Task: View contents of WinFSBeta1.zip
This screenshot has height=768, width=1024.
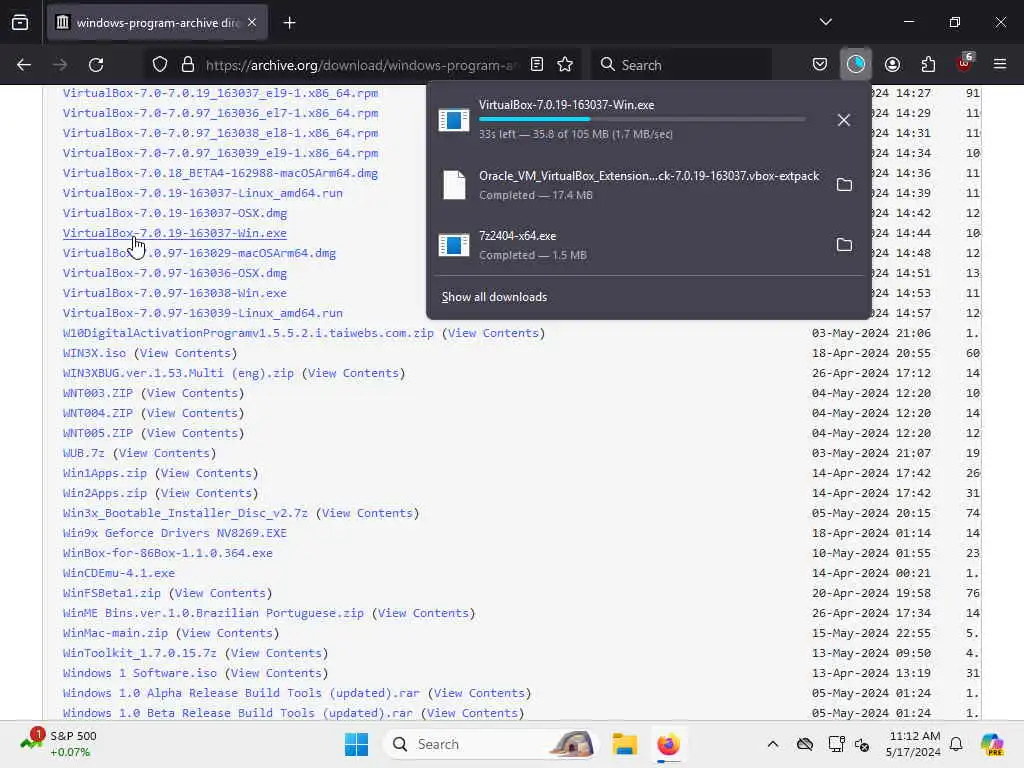Action: coord(220,593)
